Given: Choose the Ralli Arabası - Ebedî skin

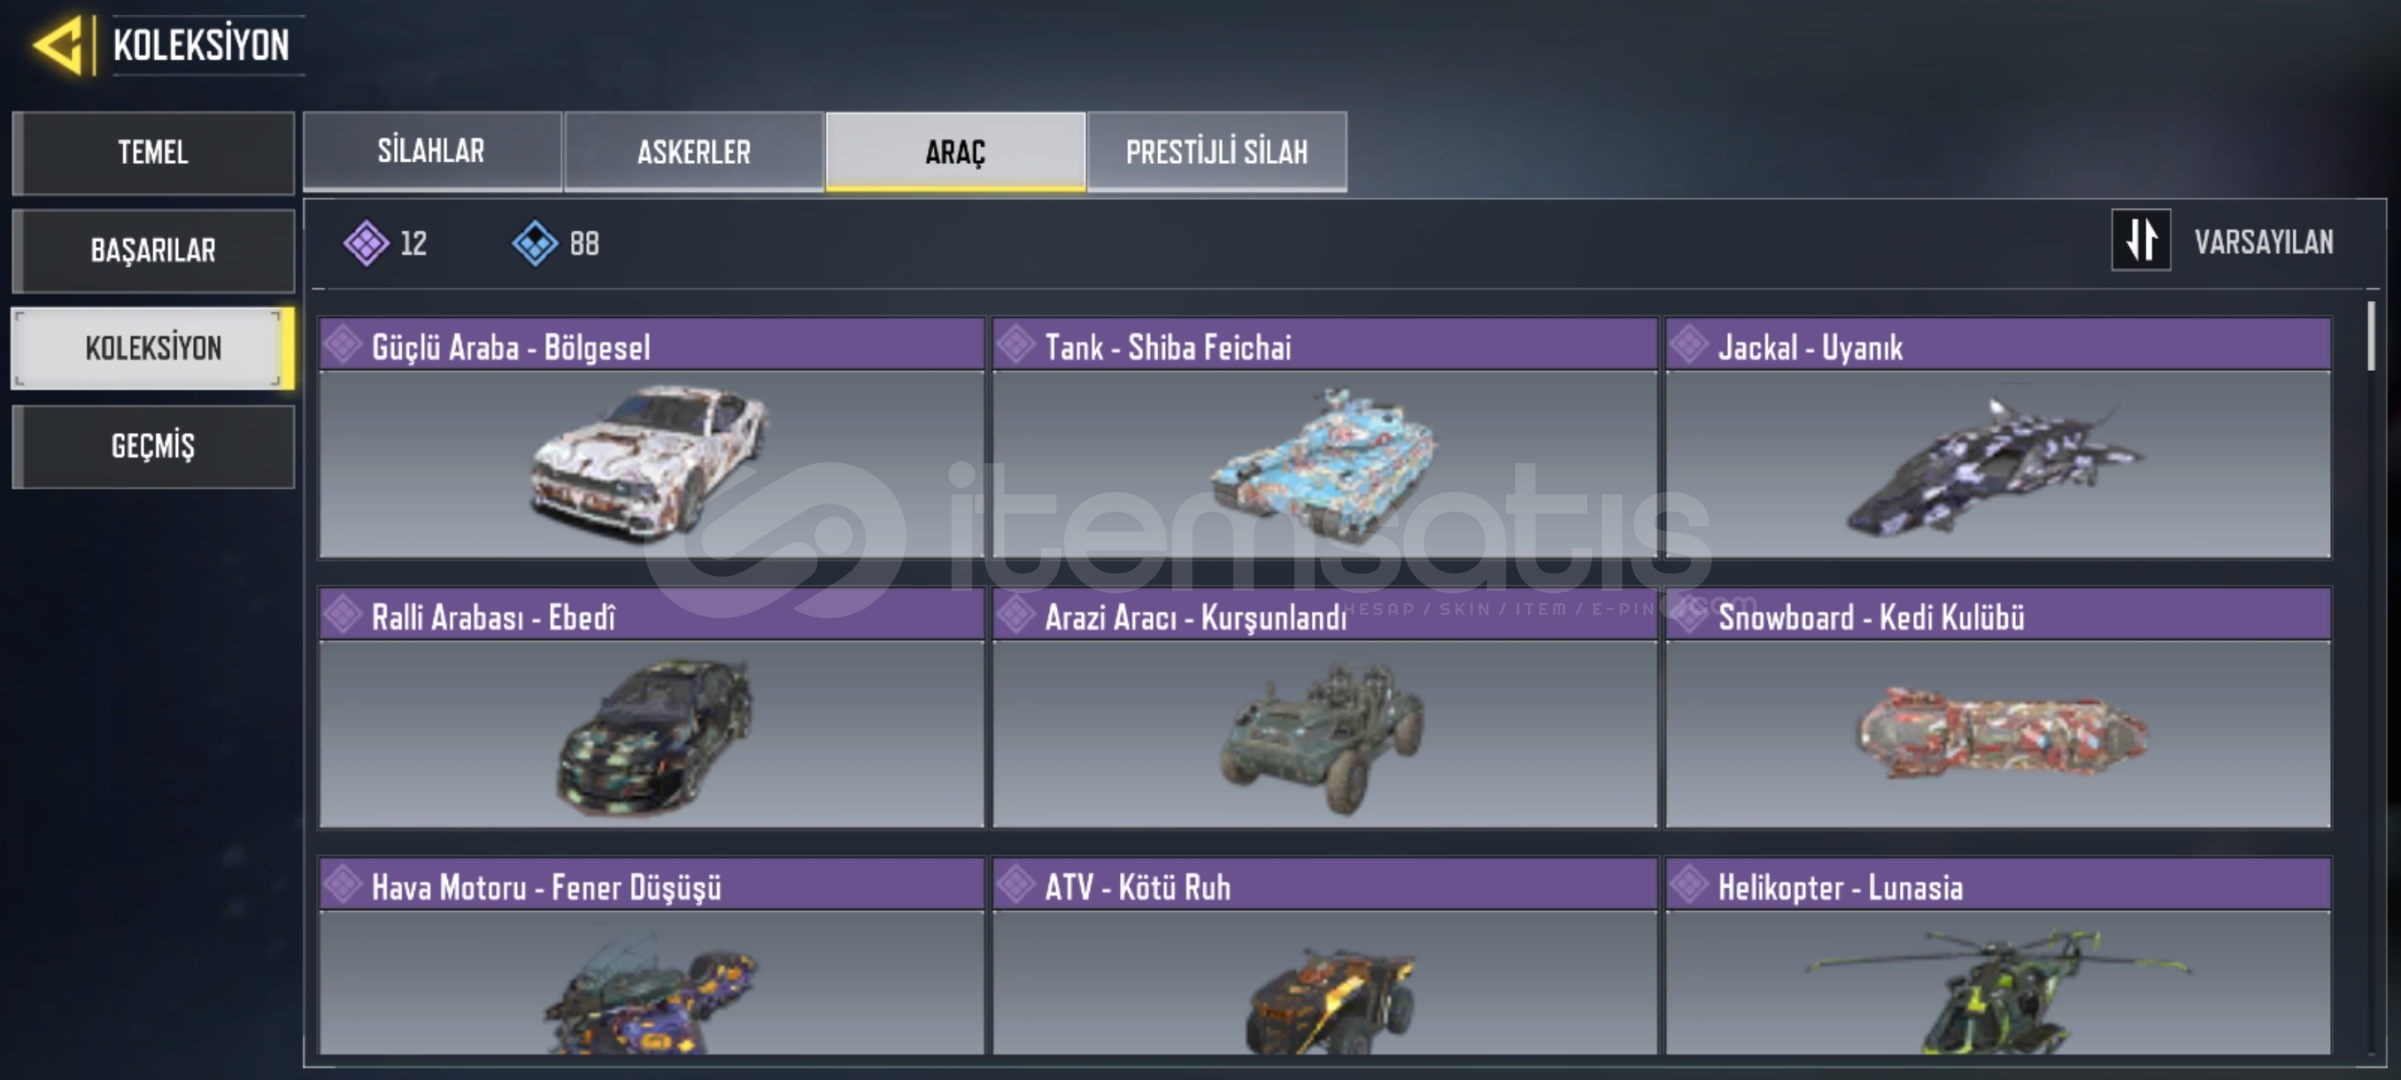Looking at the screenshot, I should click(x=651, y=708).
